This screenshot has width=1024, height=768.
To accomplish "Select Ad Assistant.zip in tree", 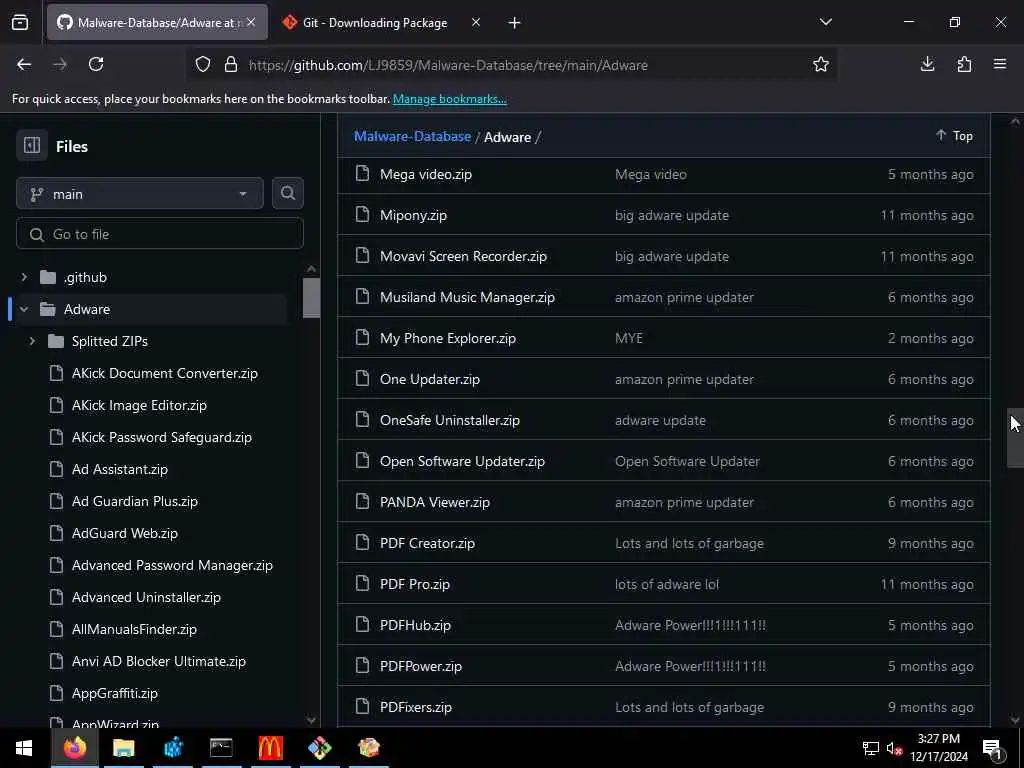I will click(120, 470).
